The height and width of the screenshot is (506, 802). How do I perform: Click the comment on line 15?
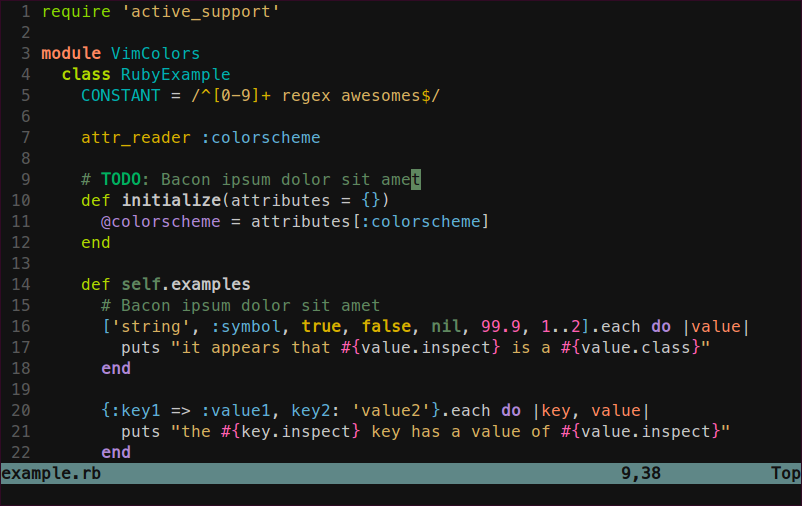point(240,305)
